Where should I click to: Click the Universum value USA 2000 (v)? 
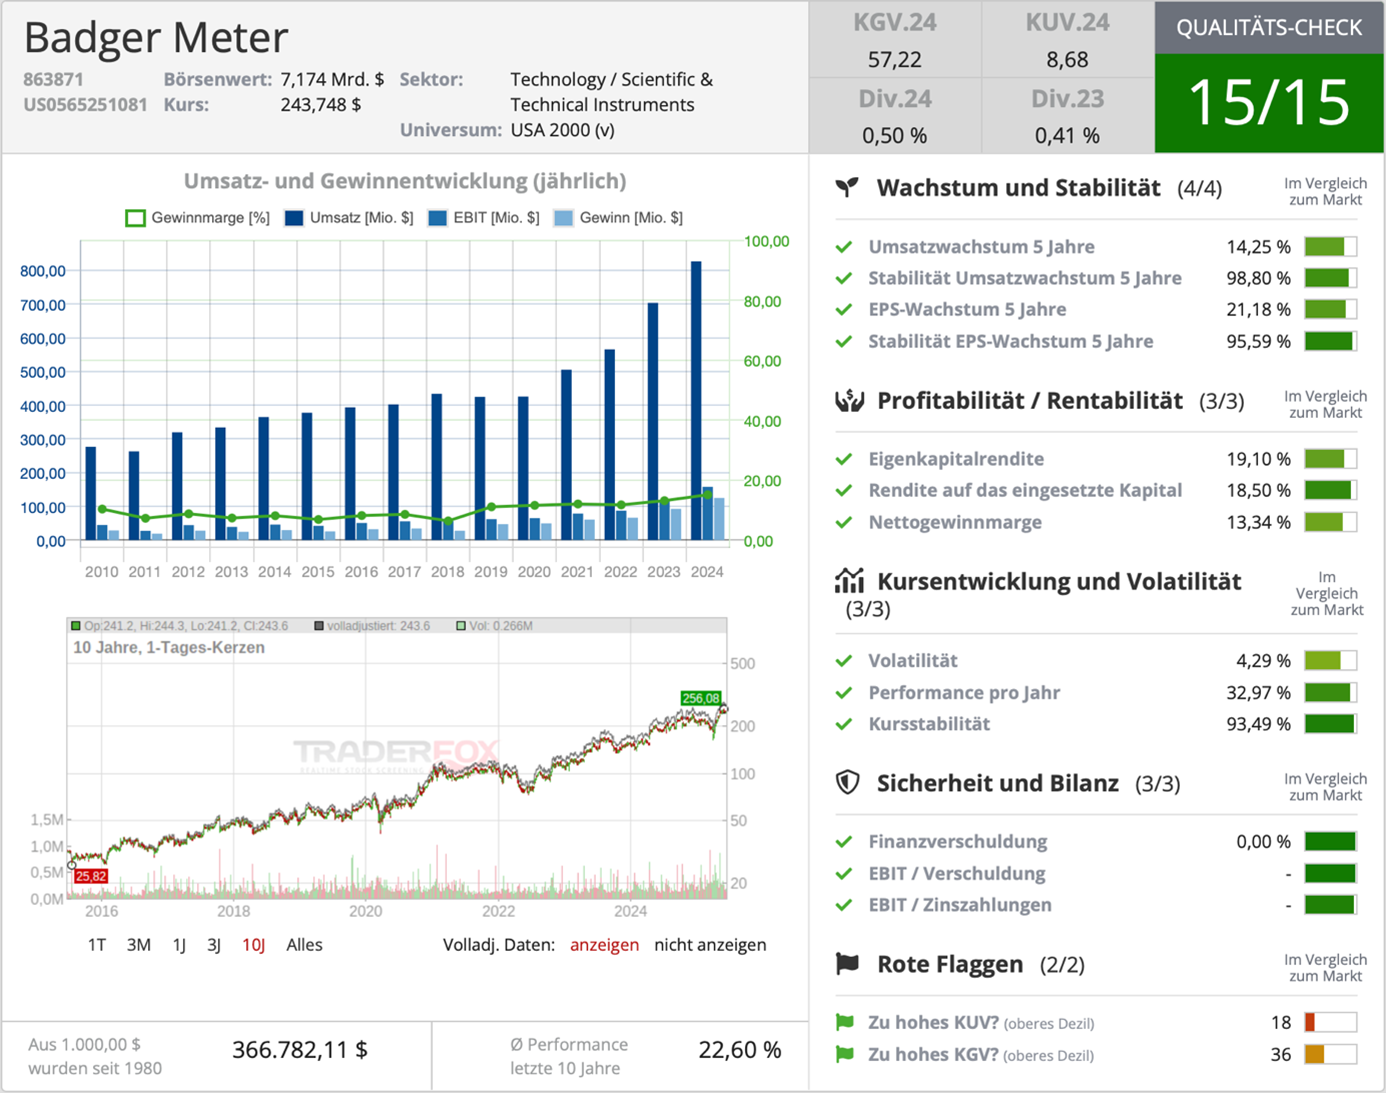(x=562, y=131)
